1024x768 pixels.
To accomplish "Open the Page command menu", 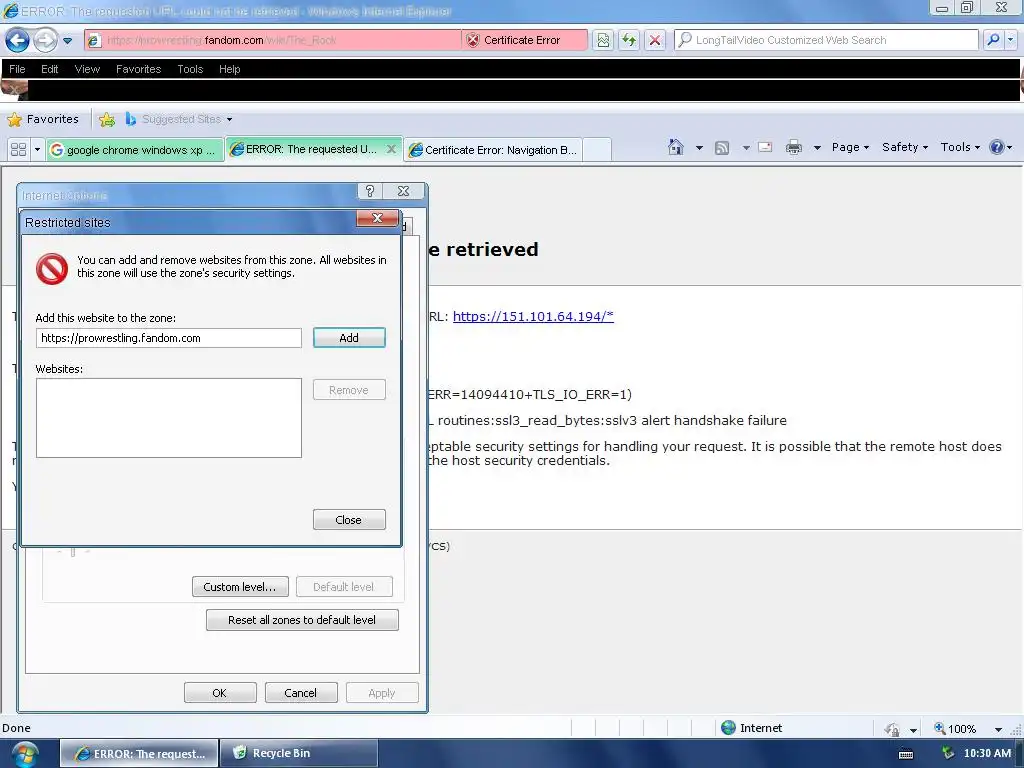I will click(850, 147).
